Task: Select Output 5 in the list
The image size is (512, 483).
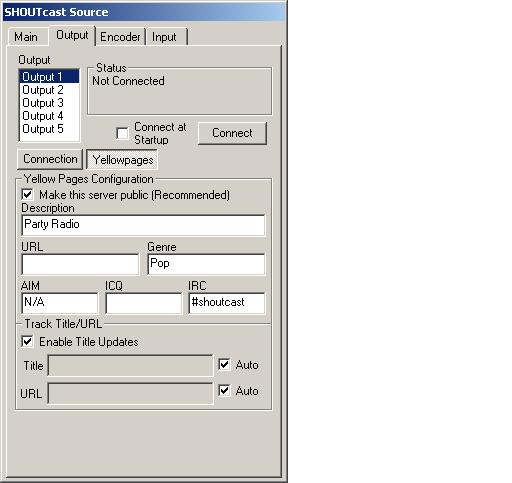Action: (49, 129)
